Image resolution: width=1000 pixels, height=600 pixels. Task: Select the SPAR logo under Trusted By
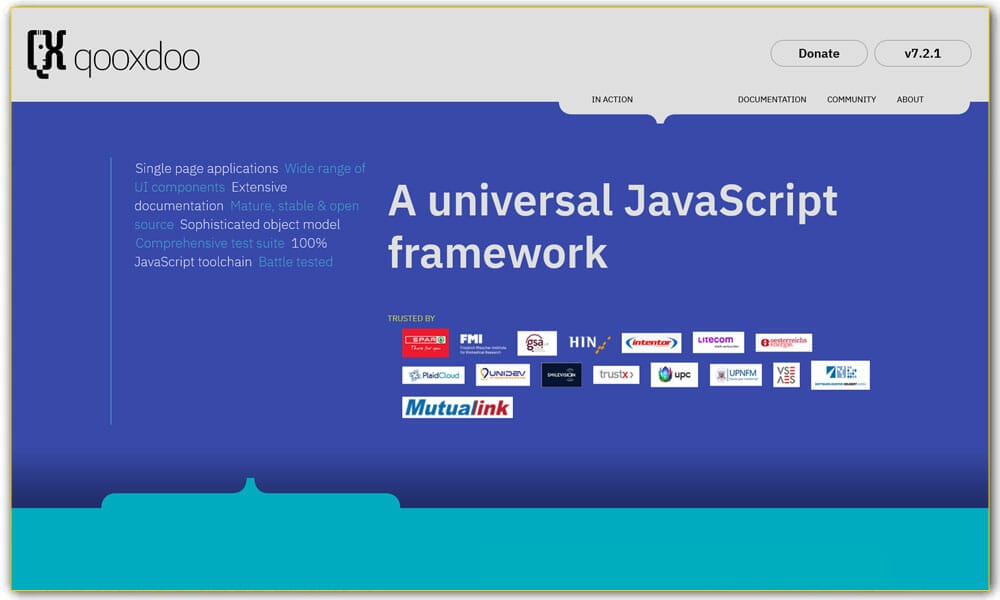[427, 341]
